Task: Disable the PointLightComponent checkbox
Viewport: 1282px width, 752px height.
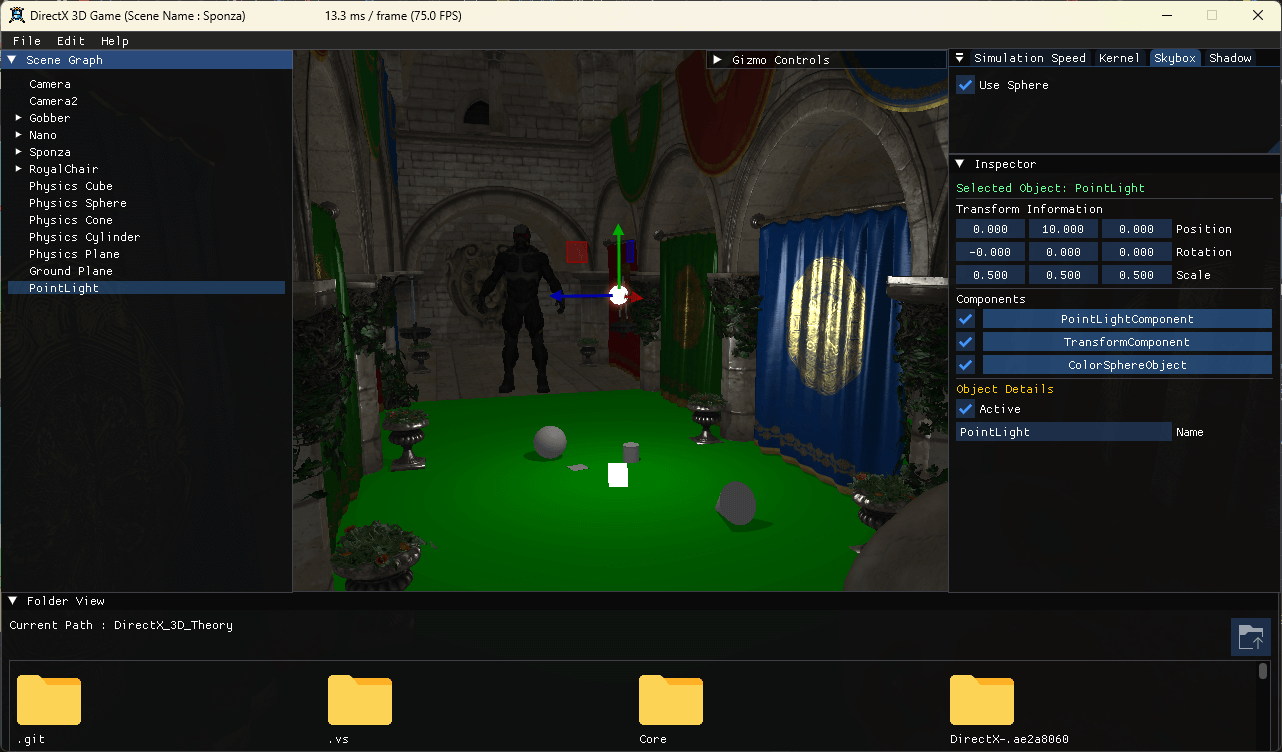Action: coord(965,319)
